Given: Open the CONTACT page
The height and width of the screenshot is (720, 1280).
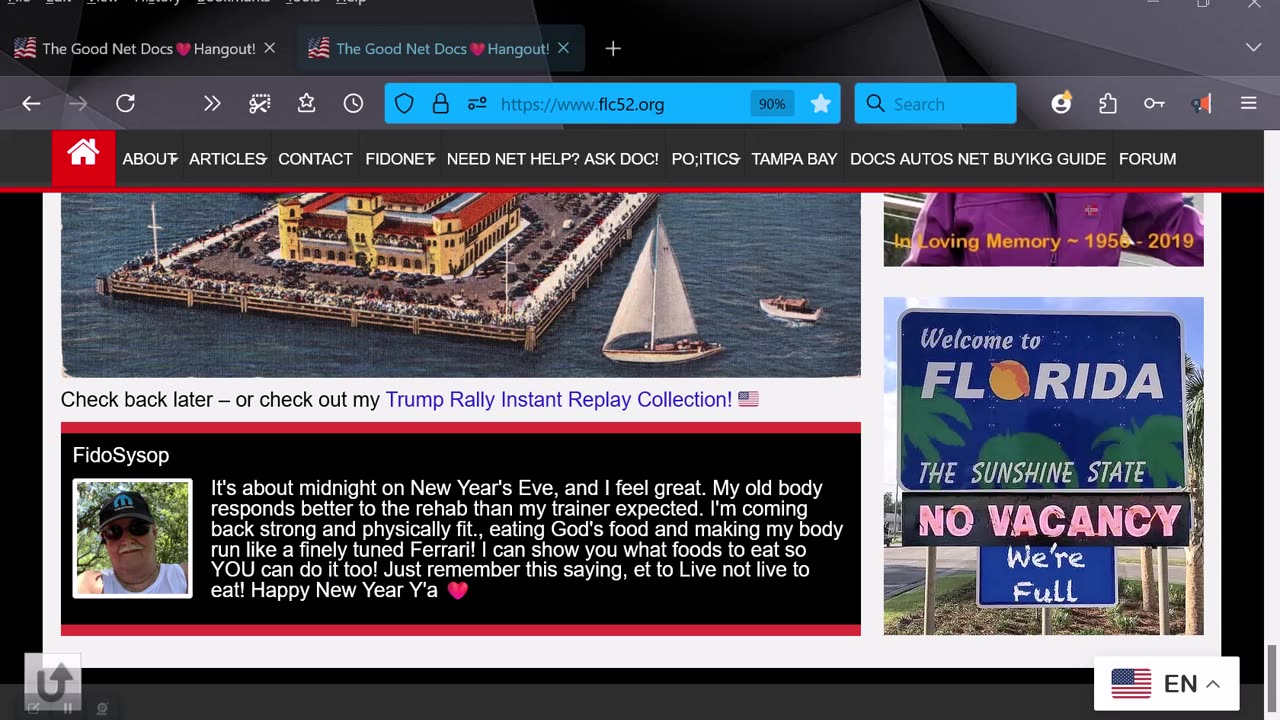Looking at the screenshot, I should pyautogui.click(x=315, y=159).
